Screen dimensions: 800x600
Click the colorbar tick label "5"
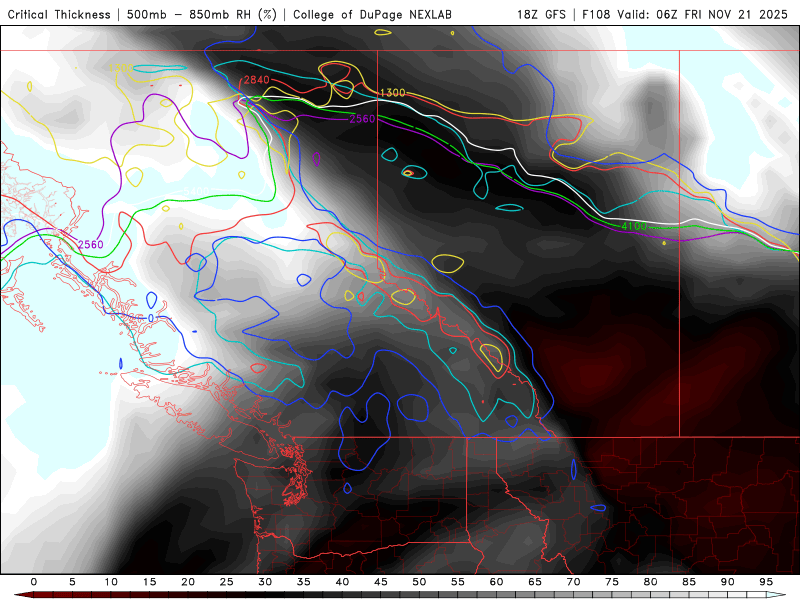click(x=72, y=582)
